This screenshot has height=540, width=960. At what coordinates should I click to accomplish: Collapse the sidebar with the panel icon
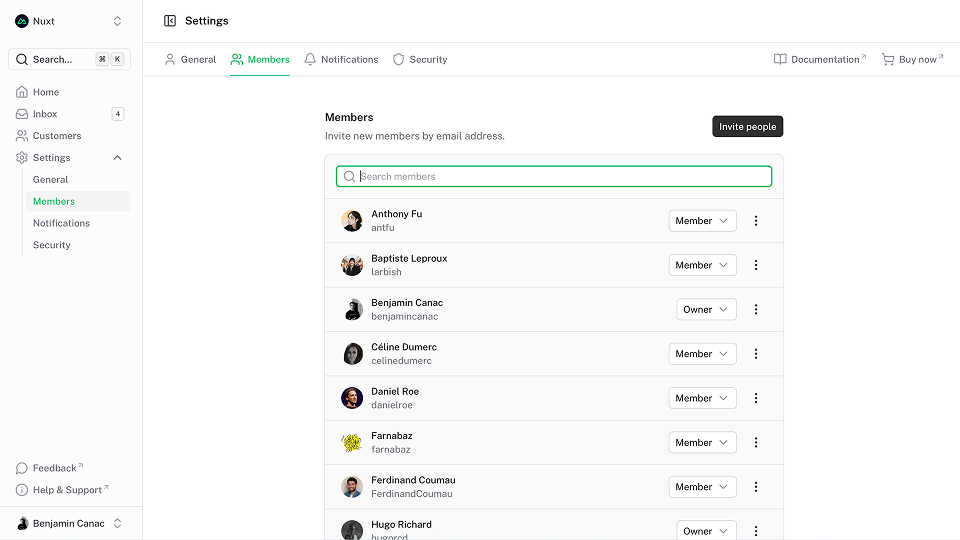pos(170,21)
